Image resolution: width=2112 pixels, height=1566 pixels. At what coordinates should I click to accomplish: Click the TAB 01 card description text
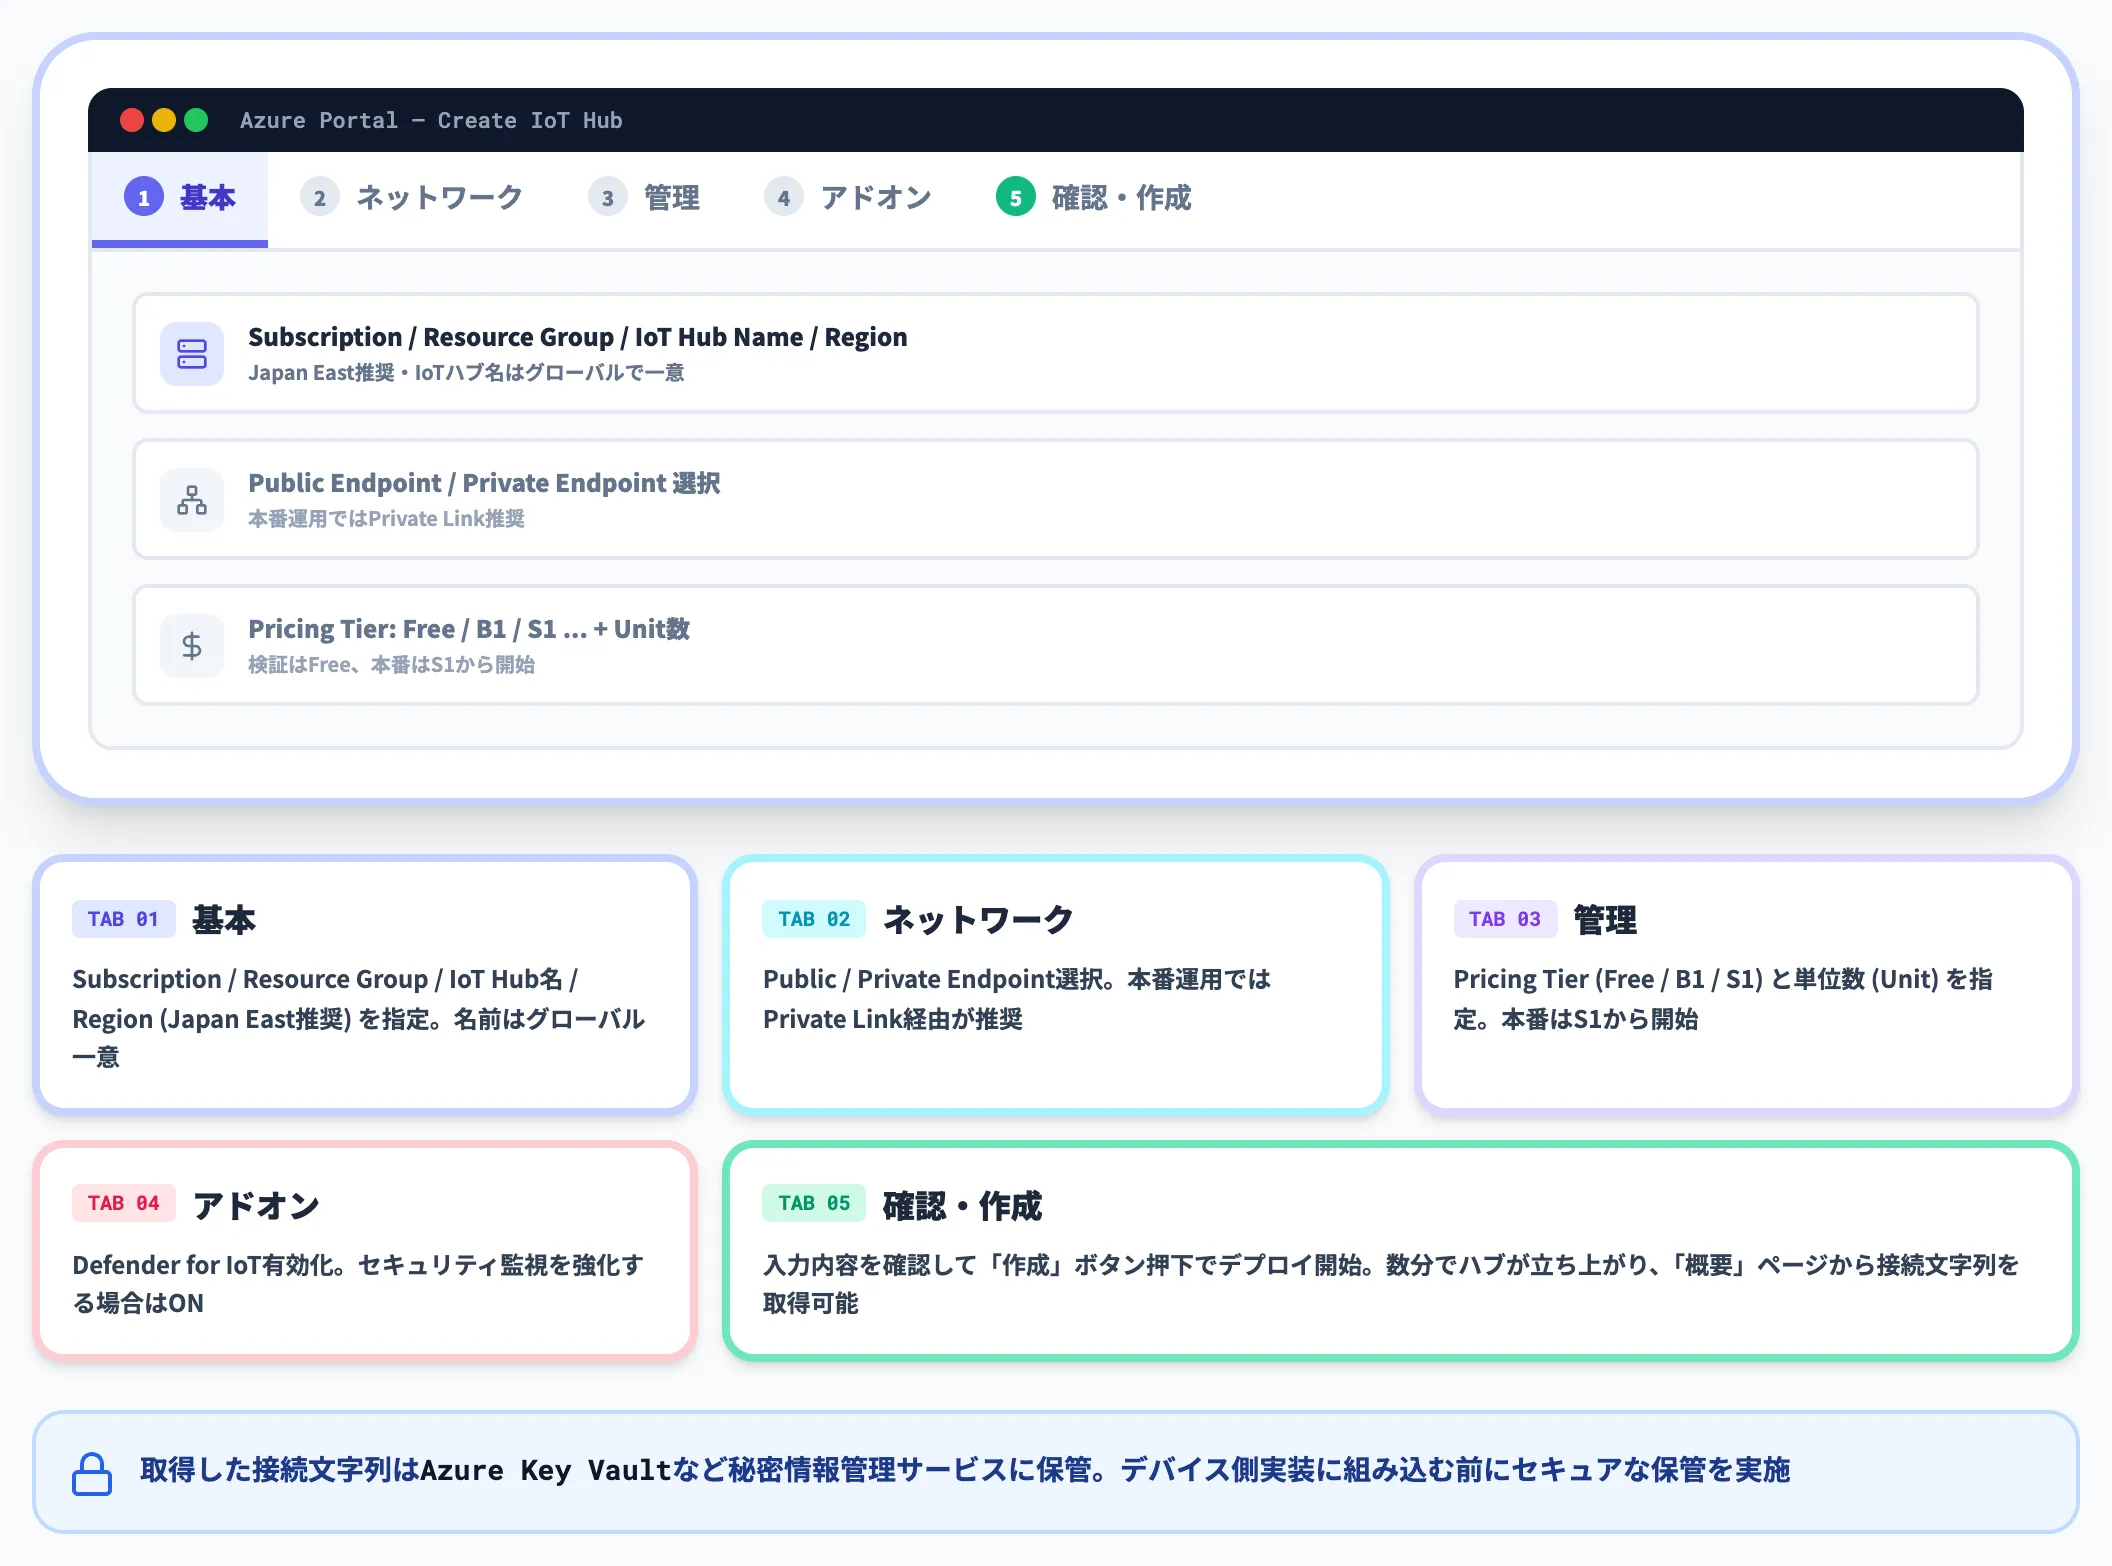[x=360, y=1018]
